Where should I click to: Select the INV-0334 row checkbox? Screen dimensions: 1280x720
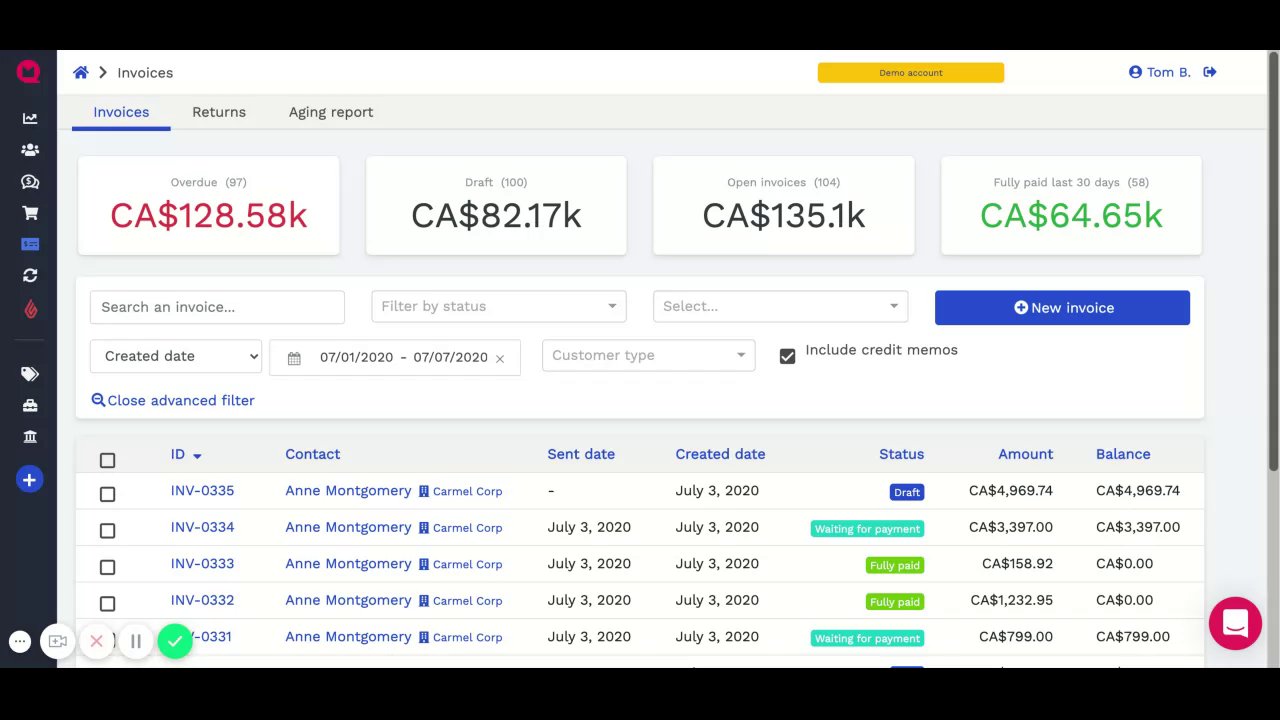(108, 530)
